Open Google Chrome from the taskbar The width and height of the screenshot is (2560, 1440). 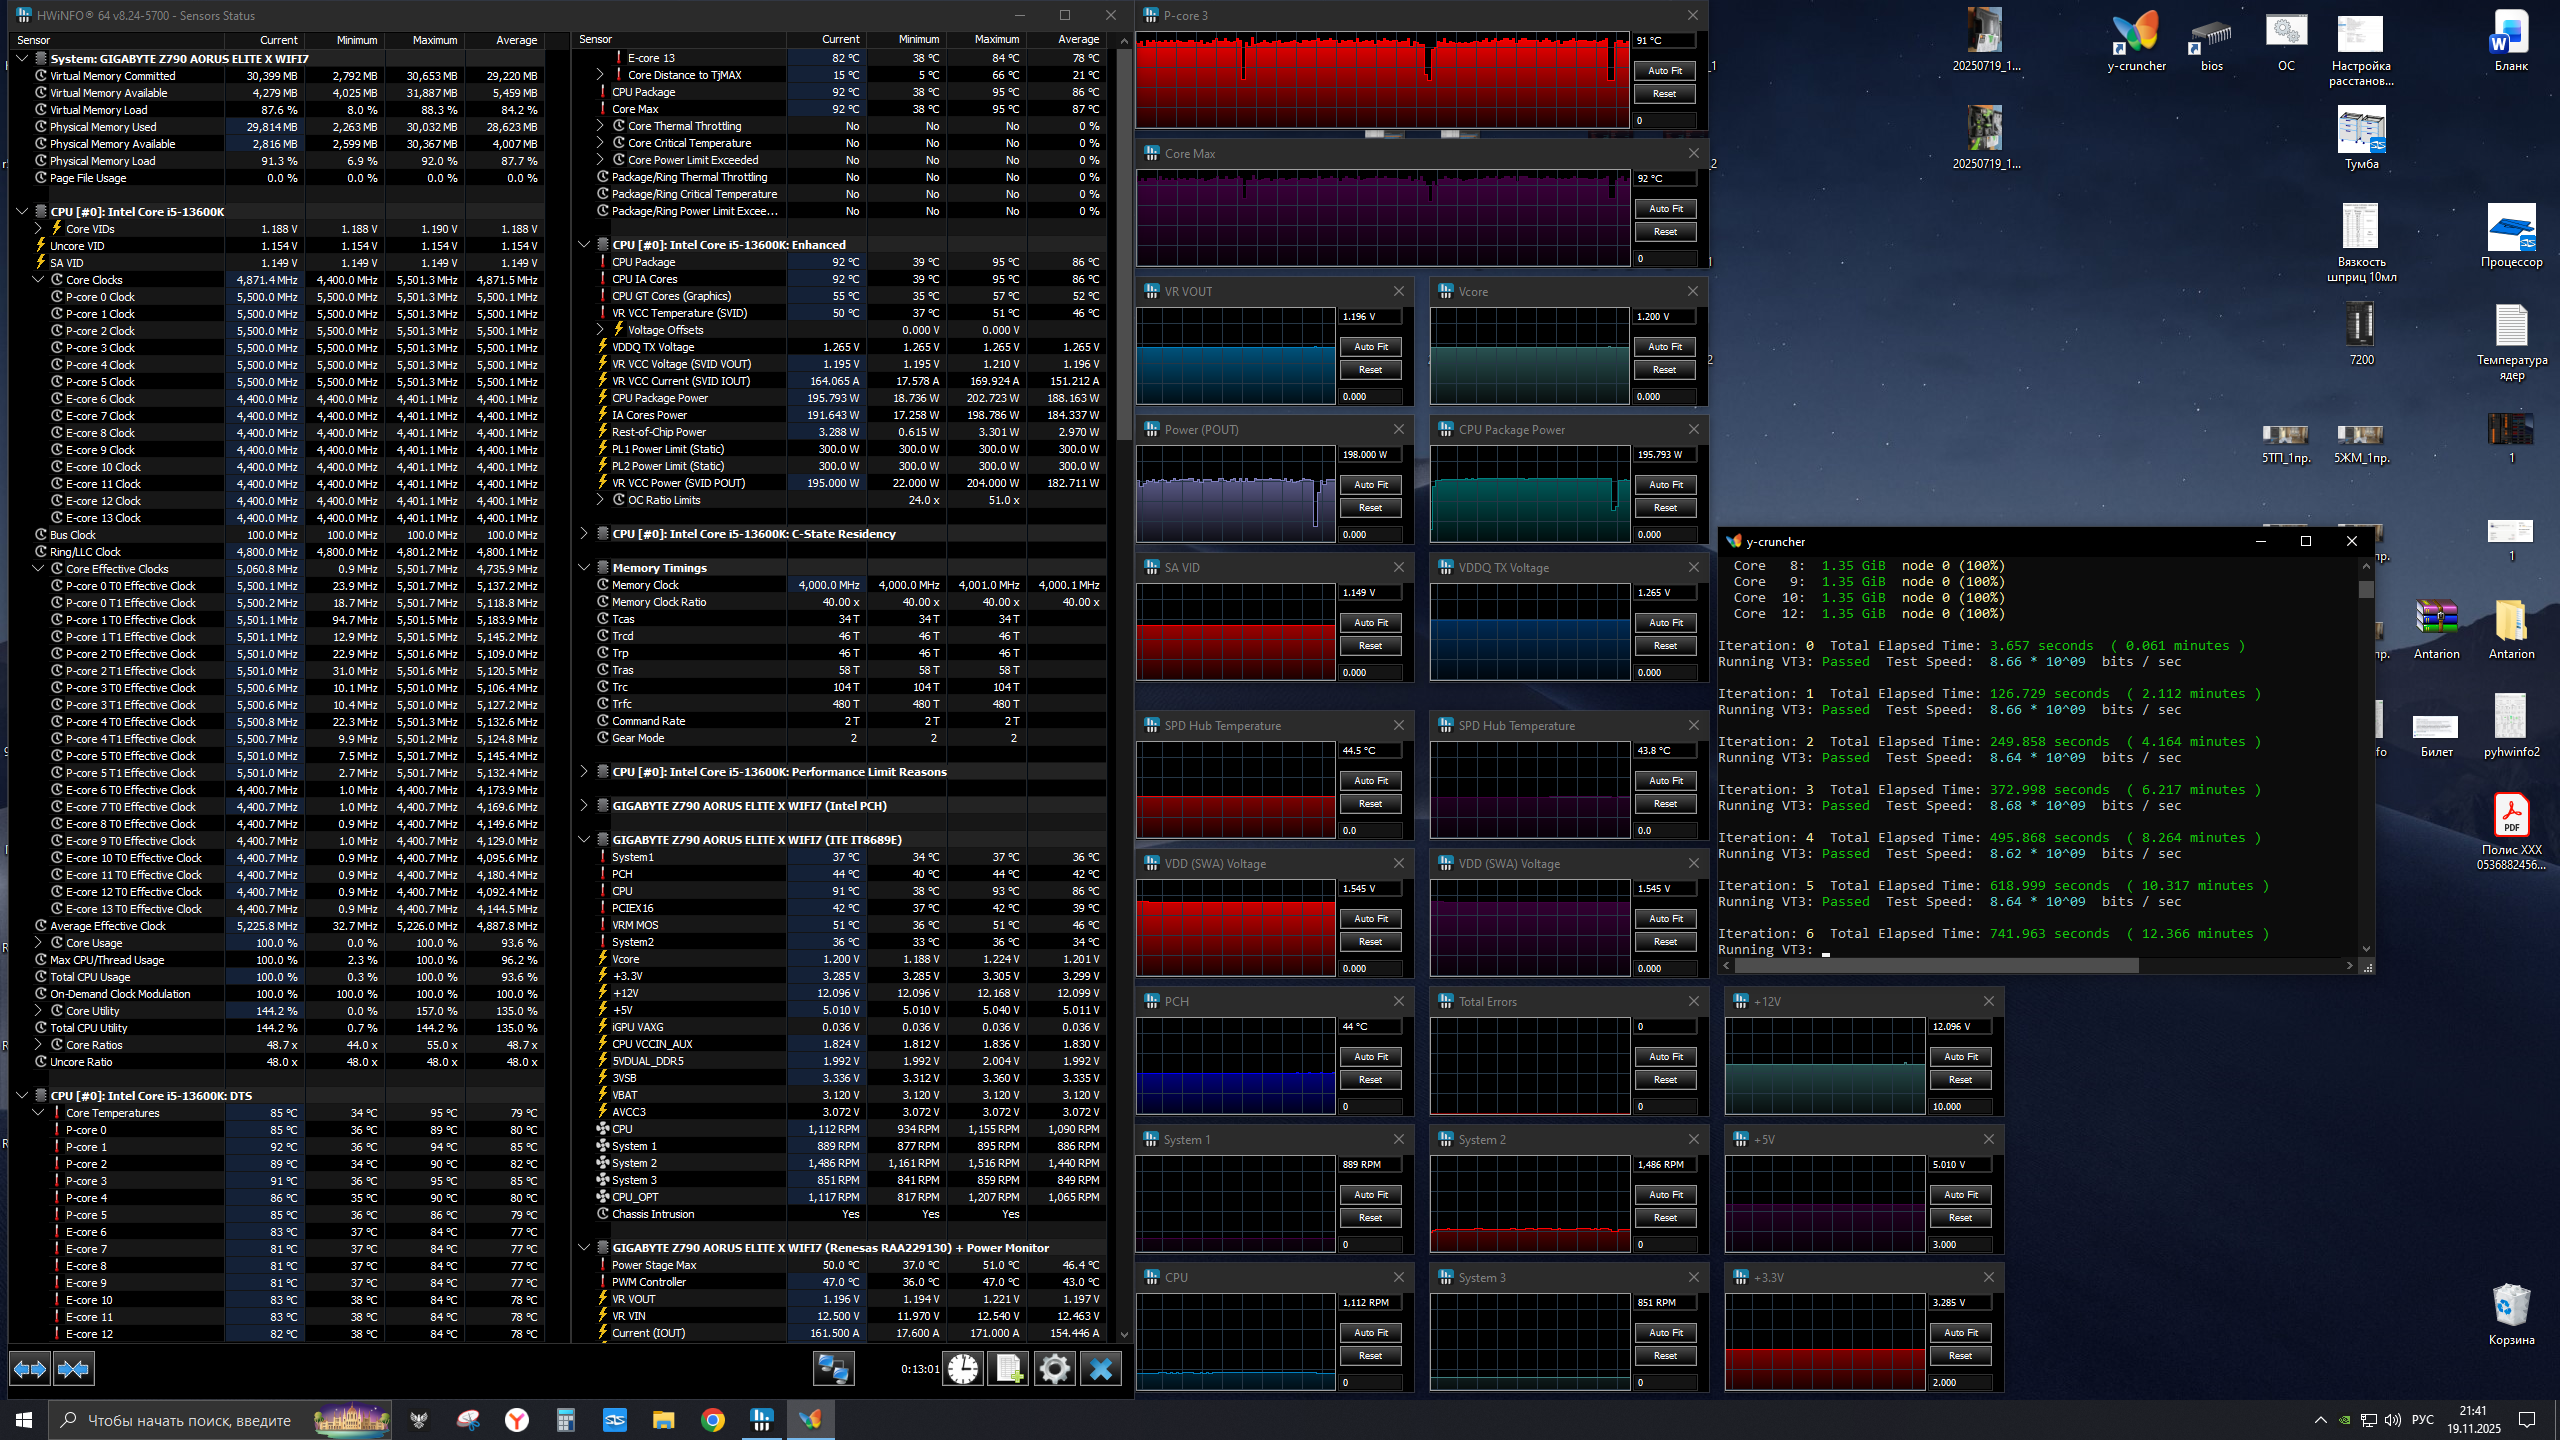(x=712, y=1420)
